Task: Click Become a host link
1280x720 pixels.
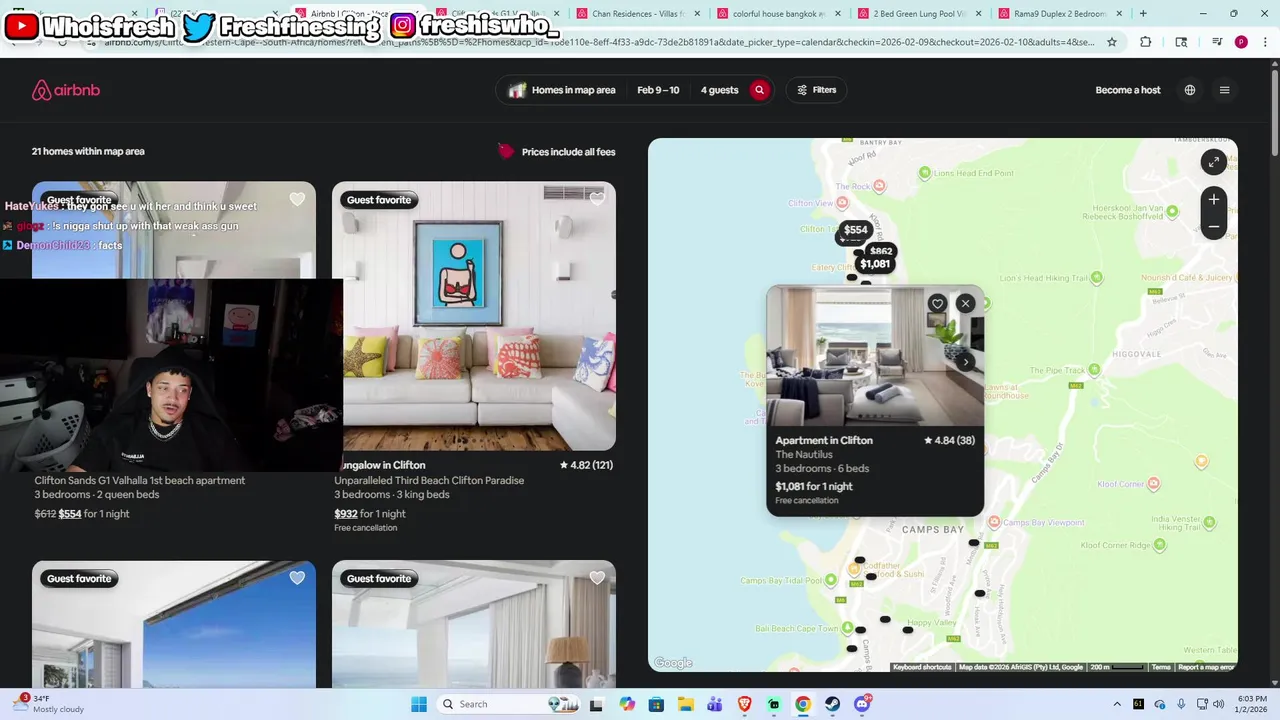Action: tap(1128, 90)
